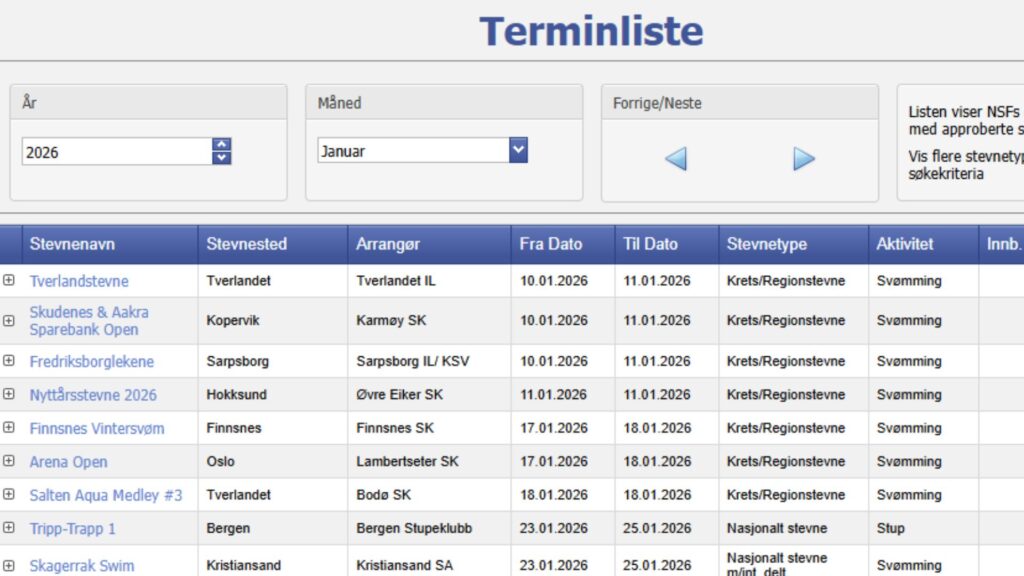Expand the Tverlandstevne row
Viewport: 1024px width, 576px height.
click(9, 281)
